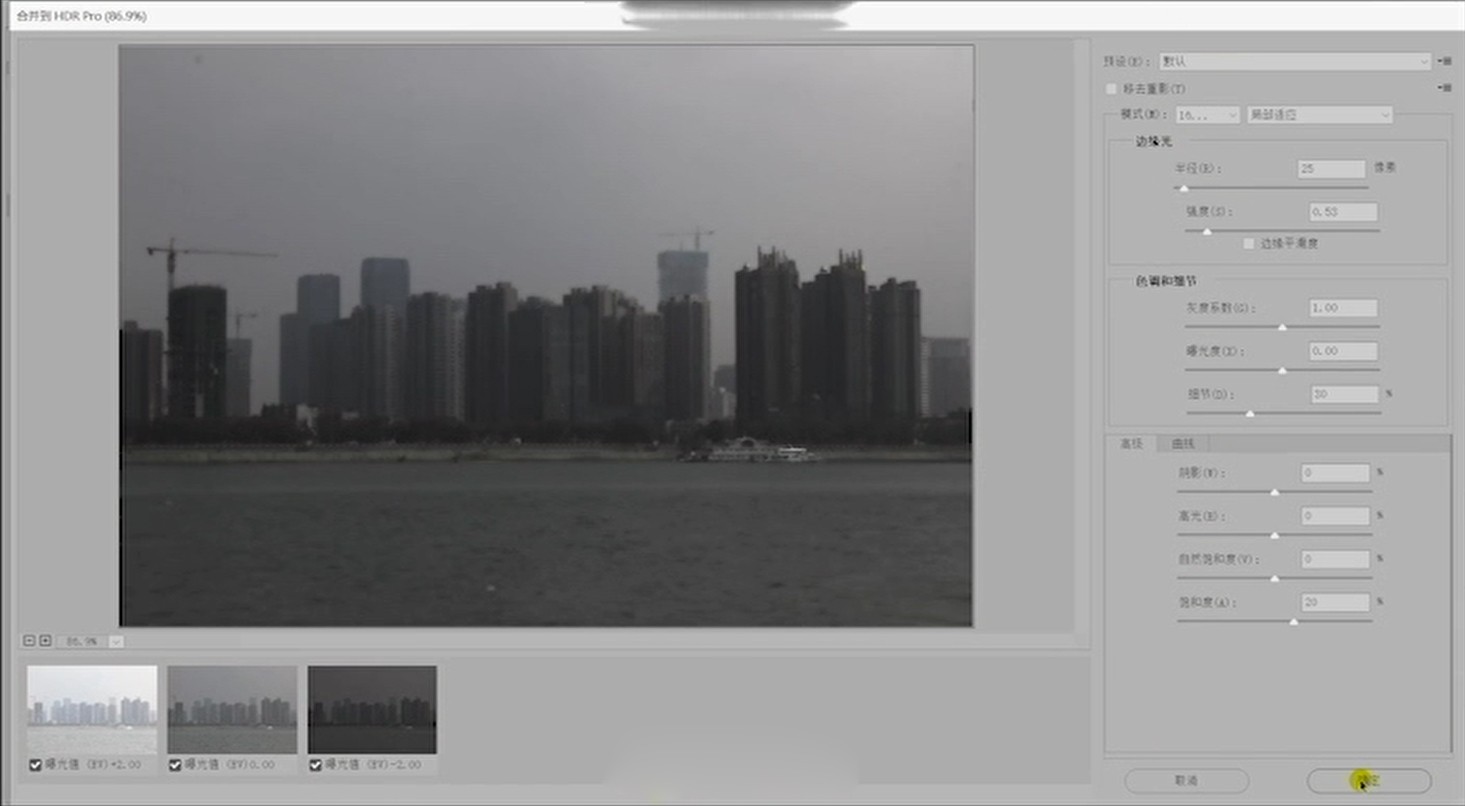Viewport: 1465px width, 806px height.
Task: Click the 取消 (Cancel) button
Action: coord(1186,780)
